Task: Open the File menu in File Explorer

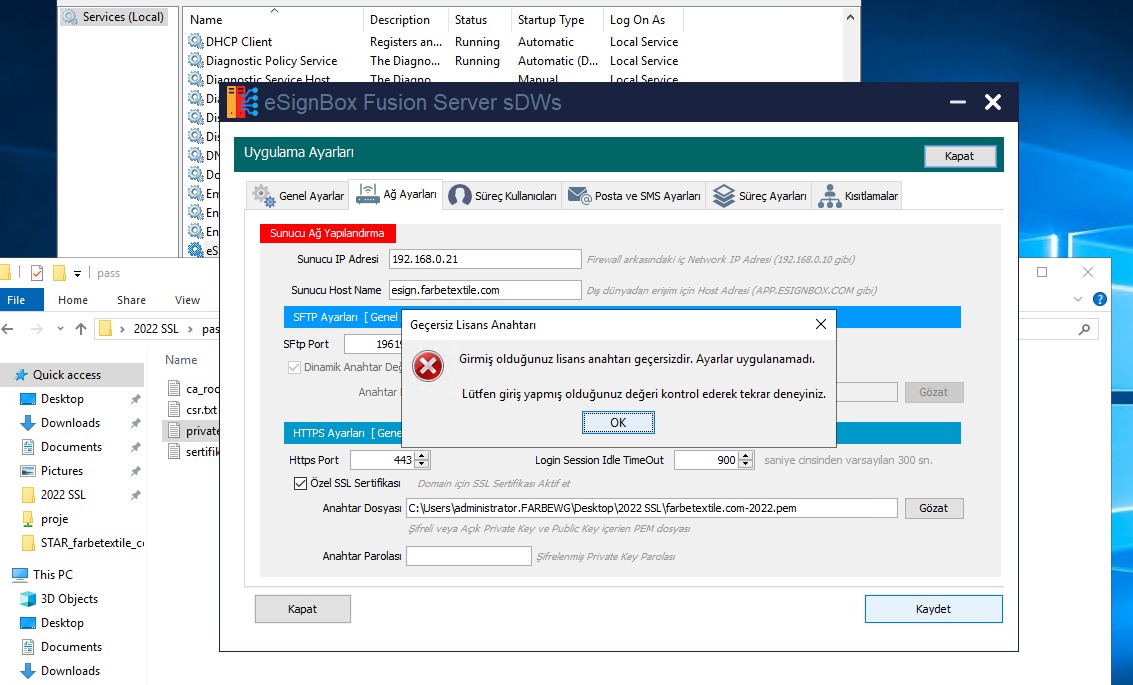Action: [16, 300]
